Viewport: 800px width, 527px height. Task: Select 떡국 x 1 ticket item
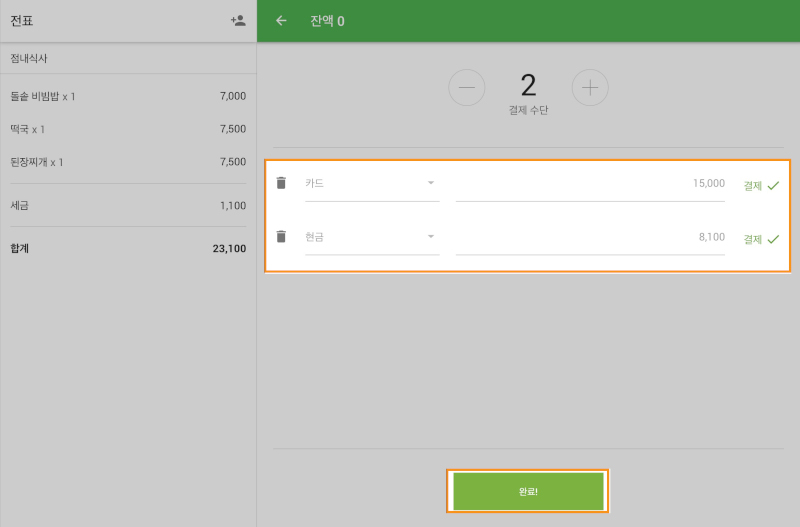(127, 129)
